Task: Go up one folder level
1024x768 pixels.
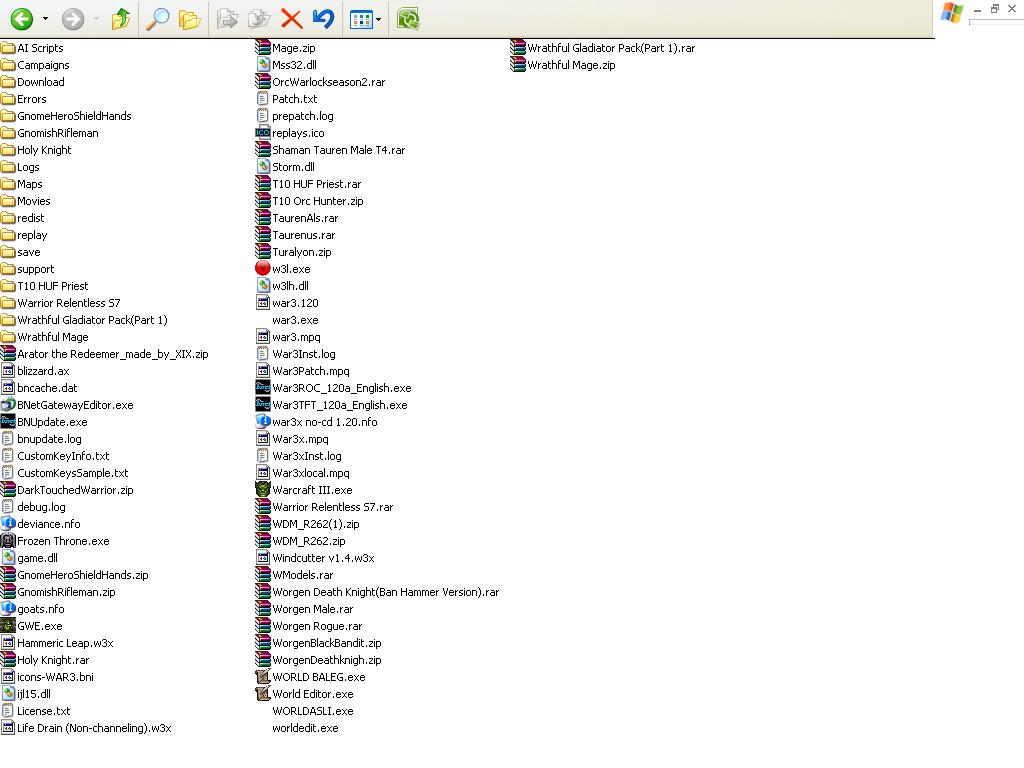Action: 121,19
